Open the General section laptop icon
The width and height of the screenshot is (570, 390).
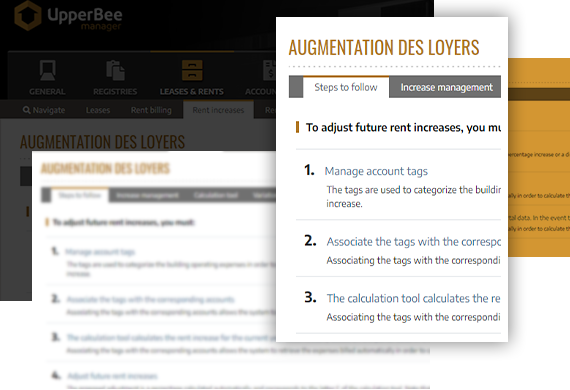pos(48,70)
